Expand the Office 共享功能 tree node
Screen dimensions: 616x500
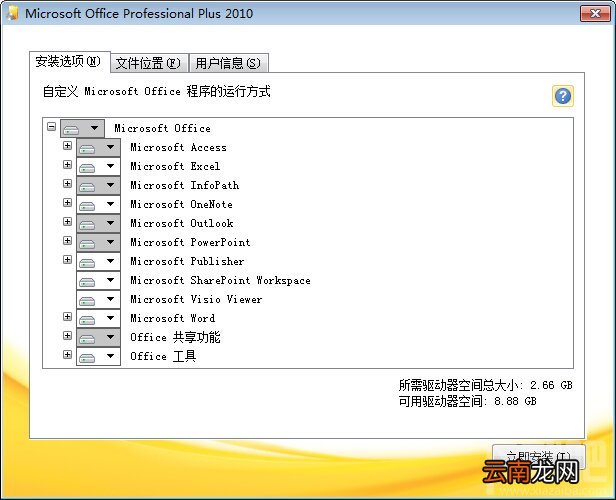pos(68,335)
